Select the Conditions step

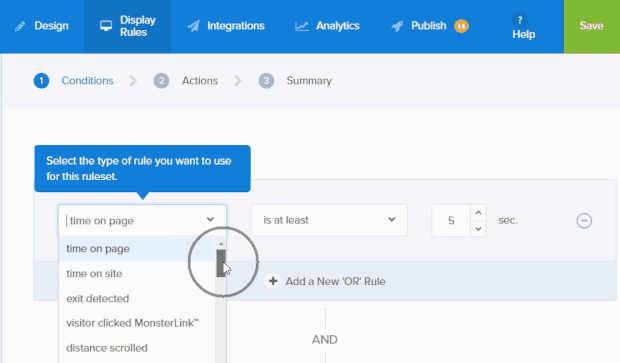click(74, 81)
